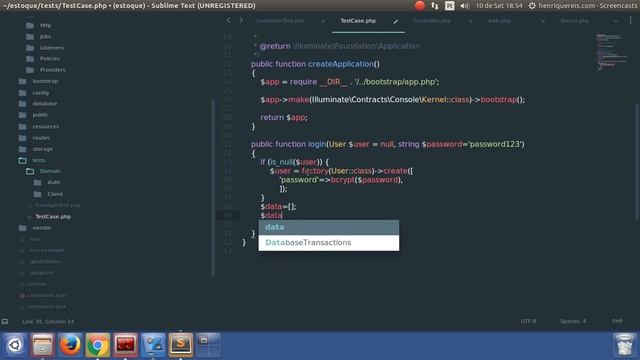Switch to Sublime Text in the dock
The image size is (640, 360).
pos(181,345)
